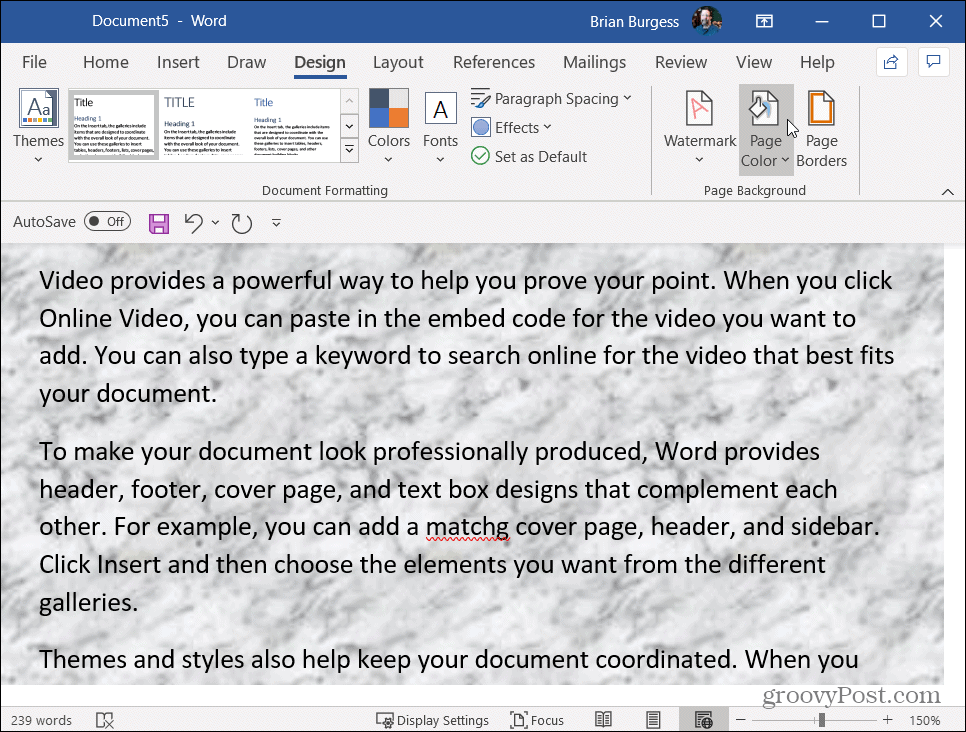Click the Watermark button
This screenshot has height=732, width=966.
tap(699, 126)
